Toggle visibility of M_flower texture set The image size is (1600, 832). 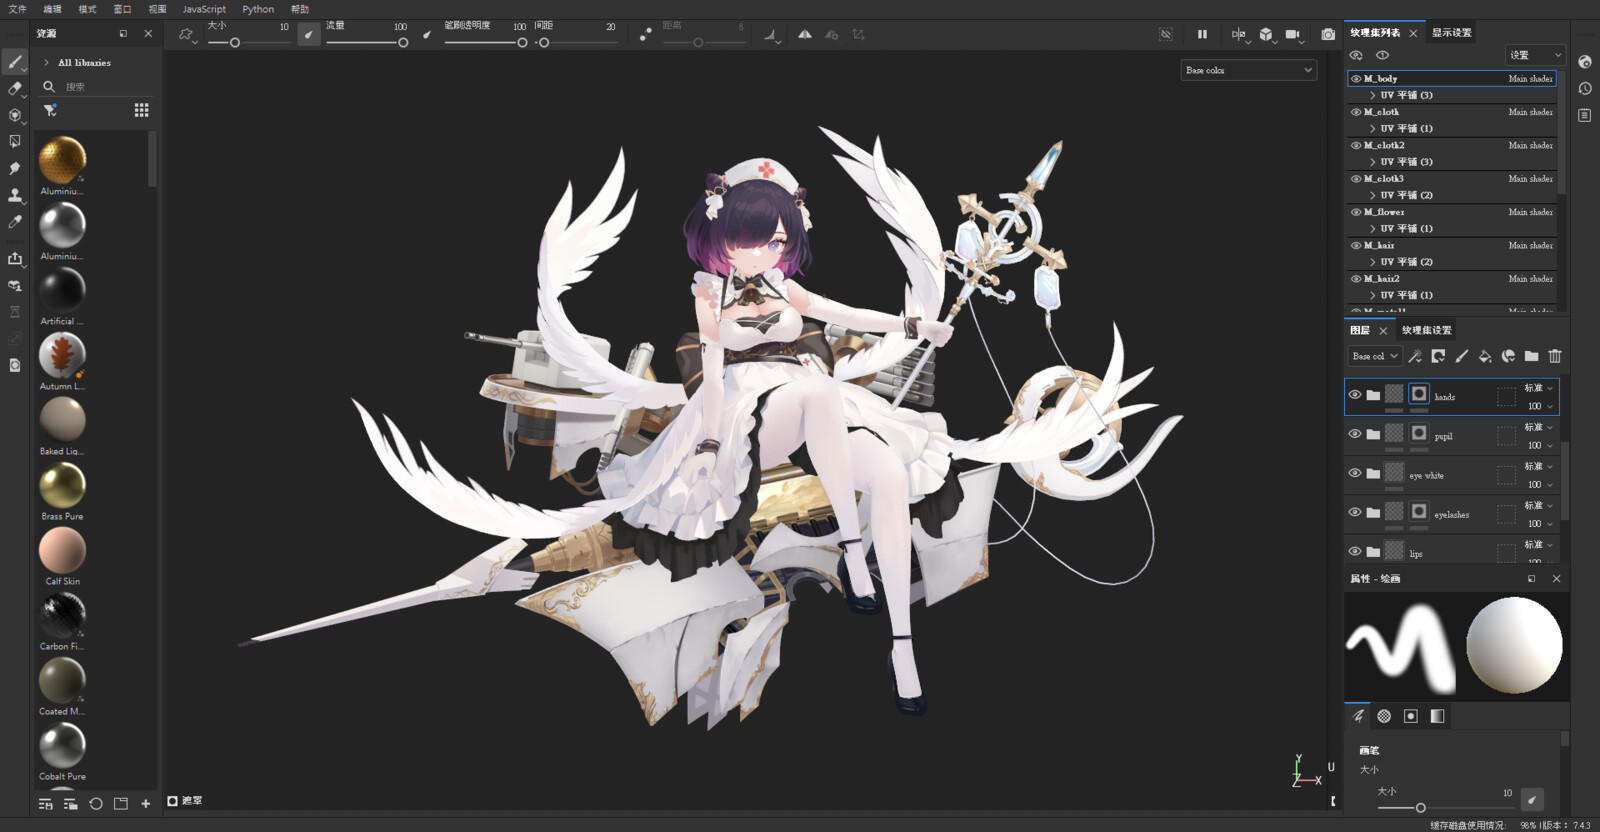tap(1356, 212)
